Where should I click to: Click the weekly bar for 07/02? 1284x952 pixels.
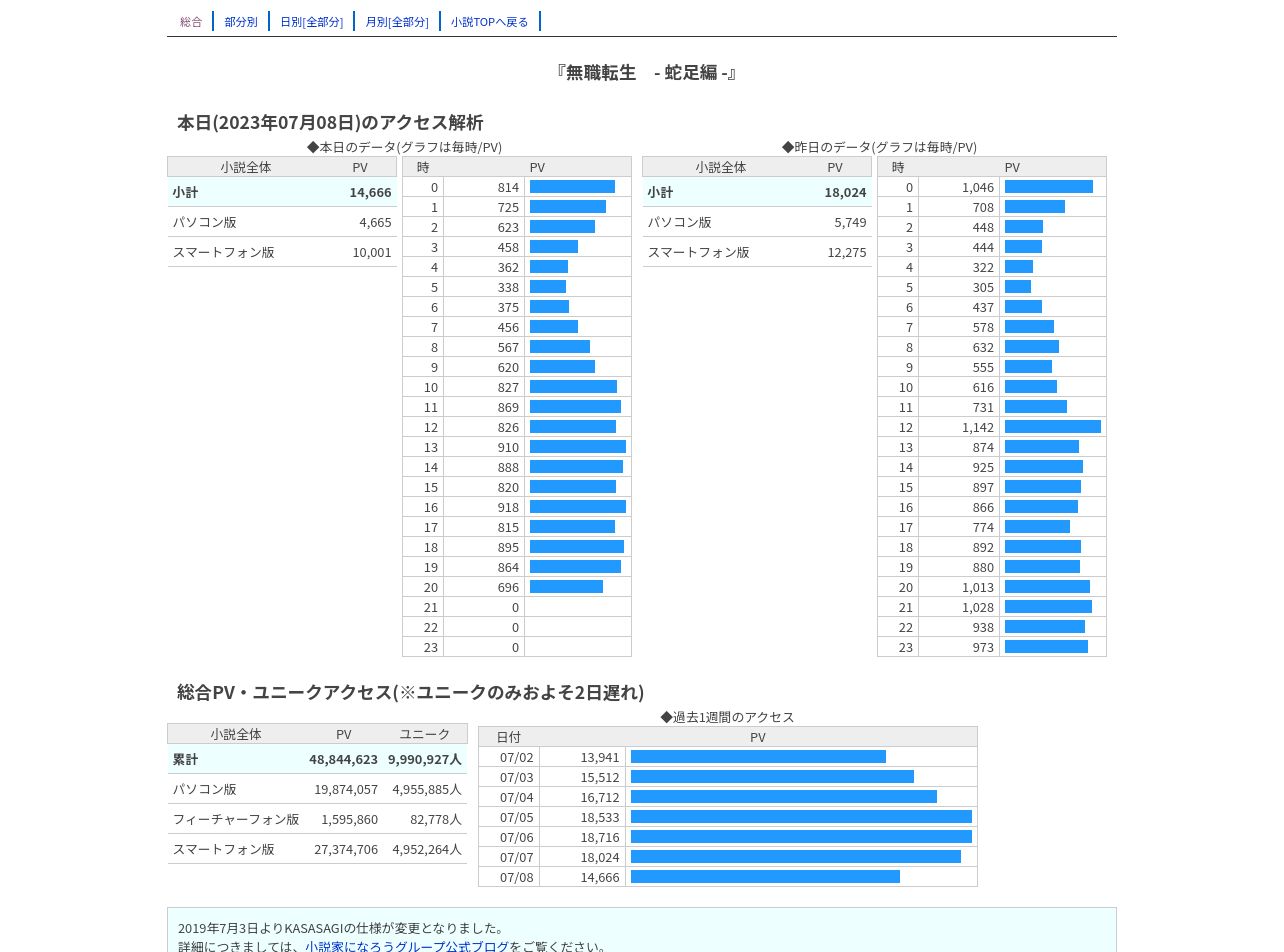pos(758,757)
